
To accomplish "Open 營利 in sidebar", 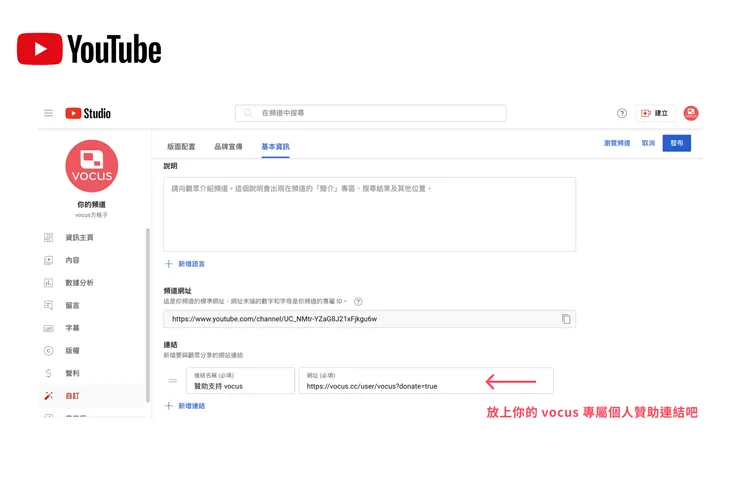I will [x=72, y=373].
